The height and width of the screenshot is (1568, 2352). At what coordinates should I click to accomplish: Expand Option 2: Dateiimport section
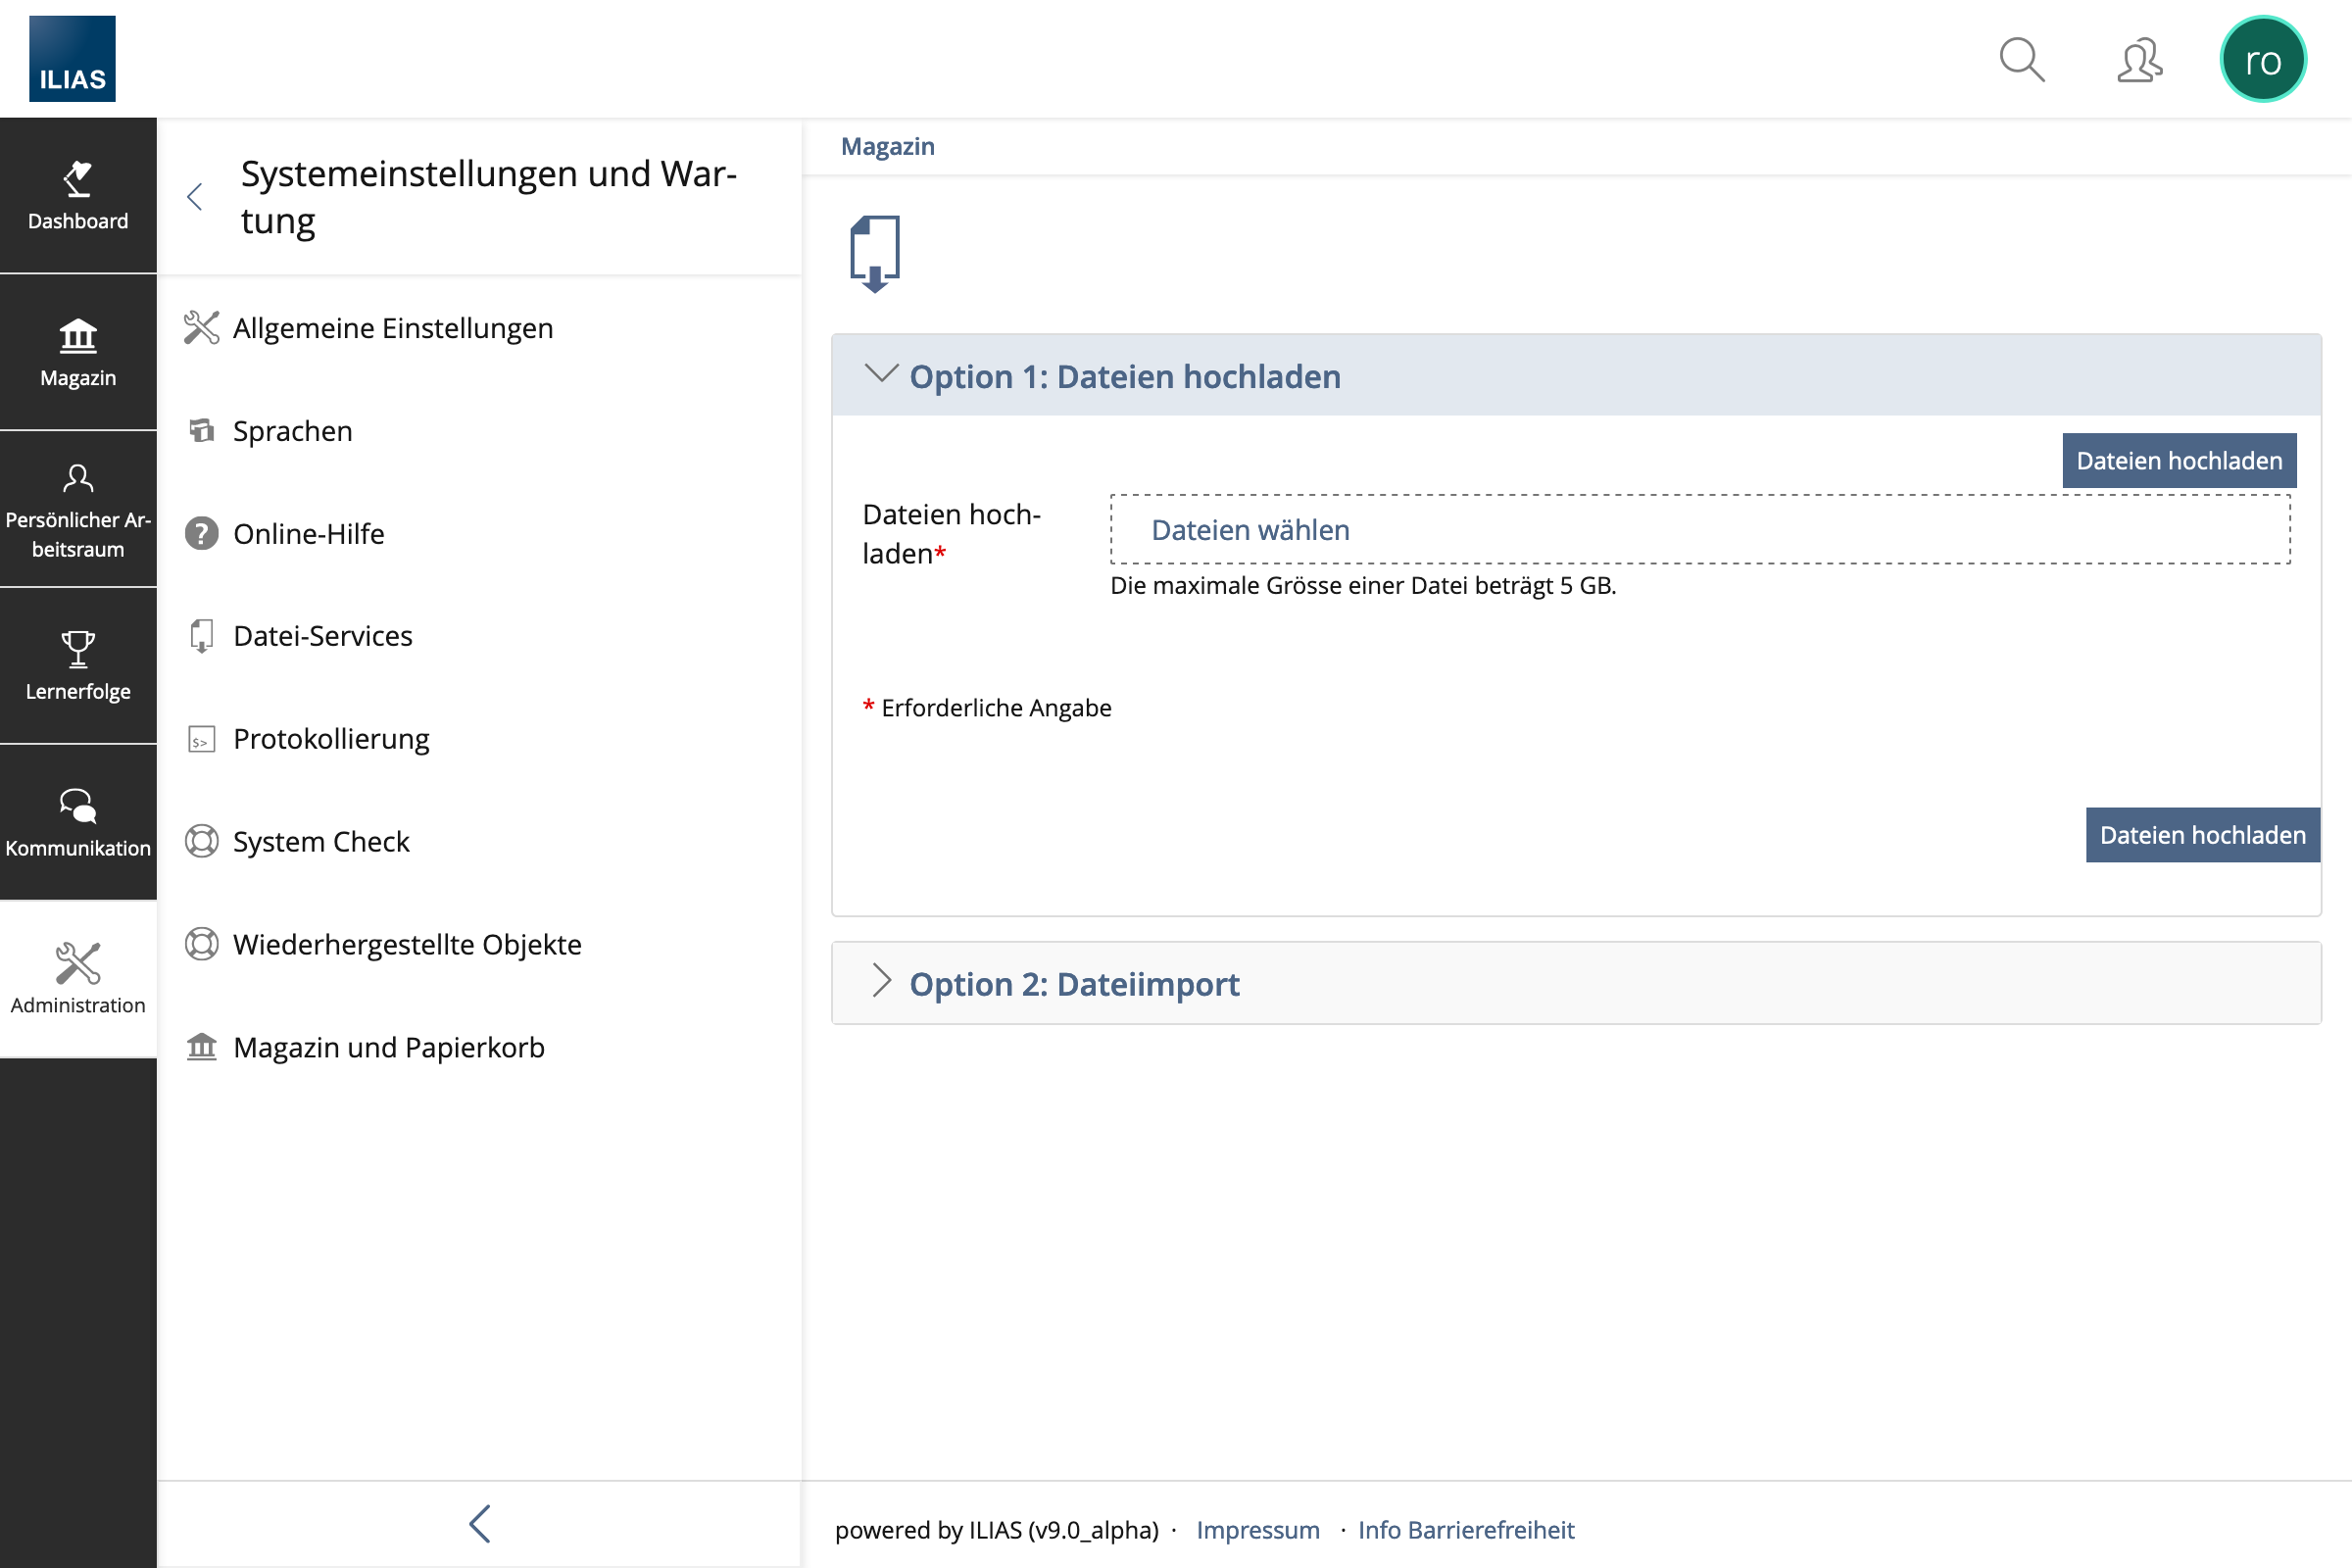click(1073, 984)
